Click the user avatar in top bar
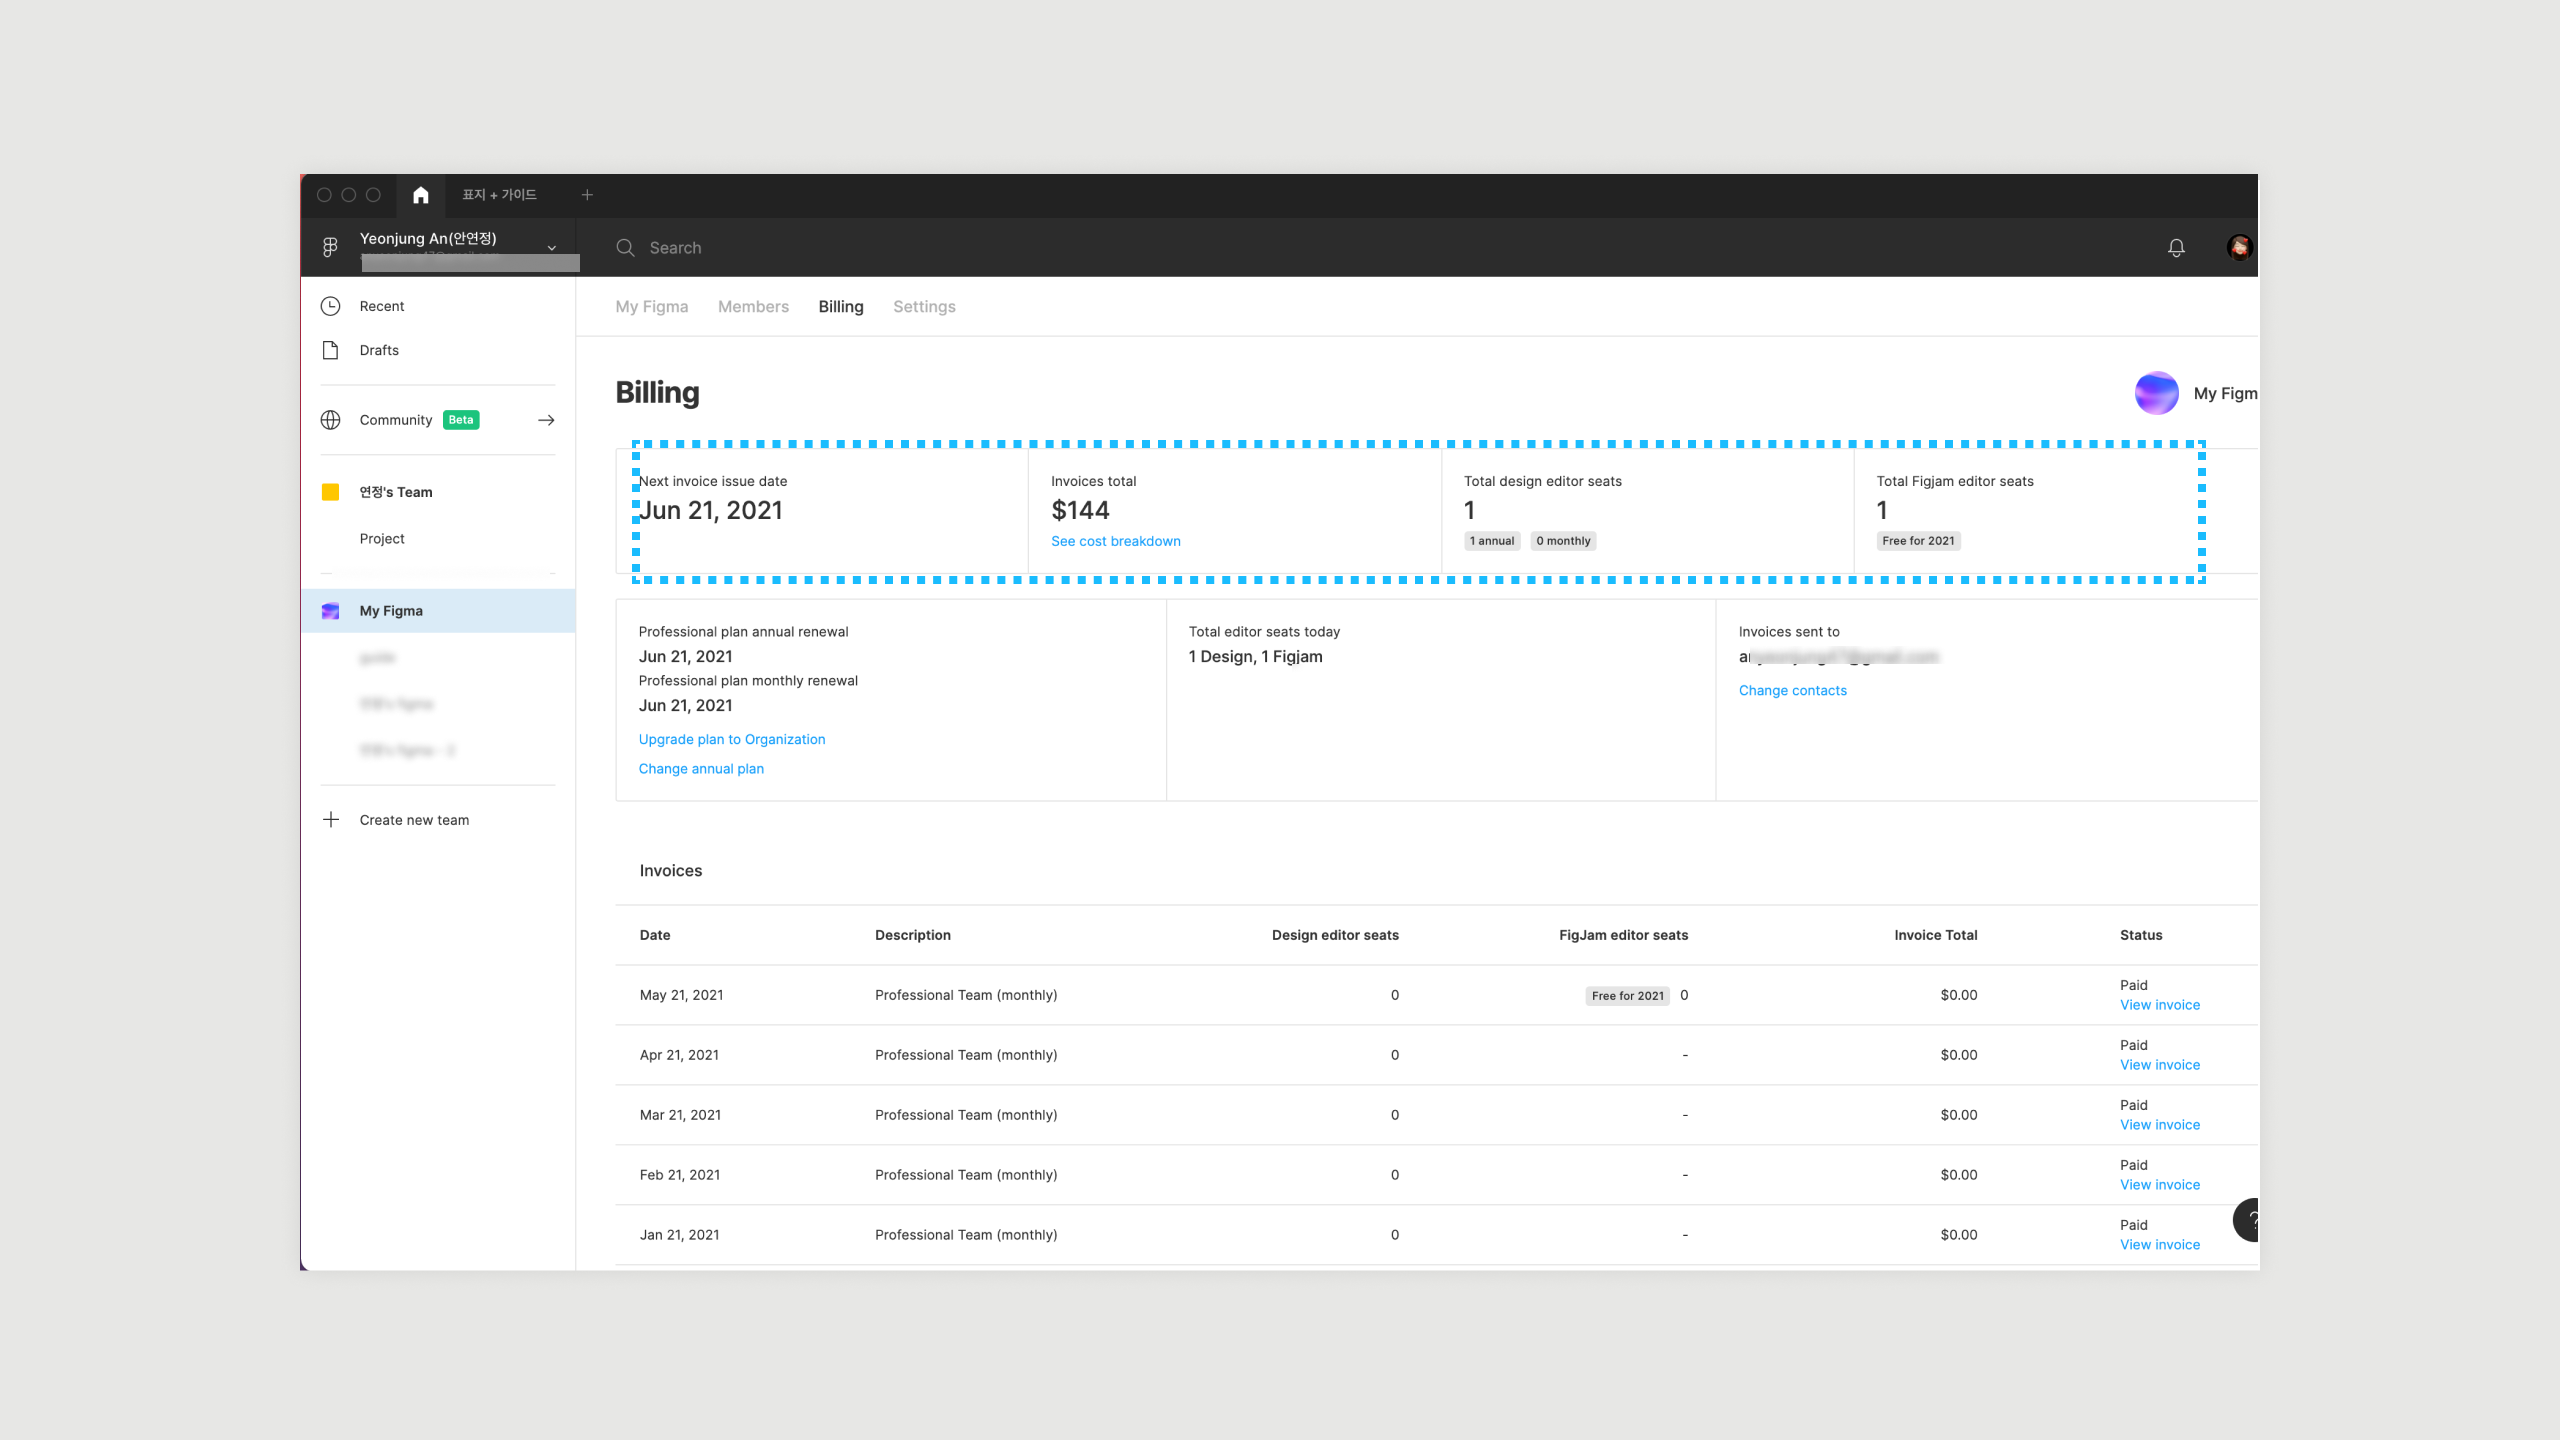The height and width of the screenshot is (1440, 2560). click(x=2239, y=248)
